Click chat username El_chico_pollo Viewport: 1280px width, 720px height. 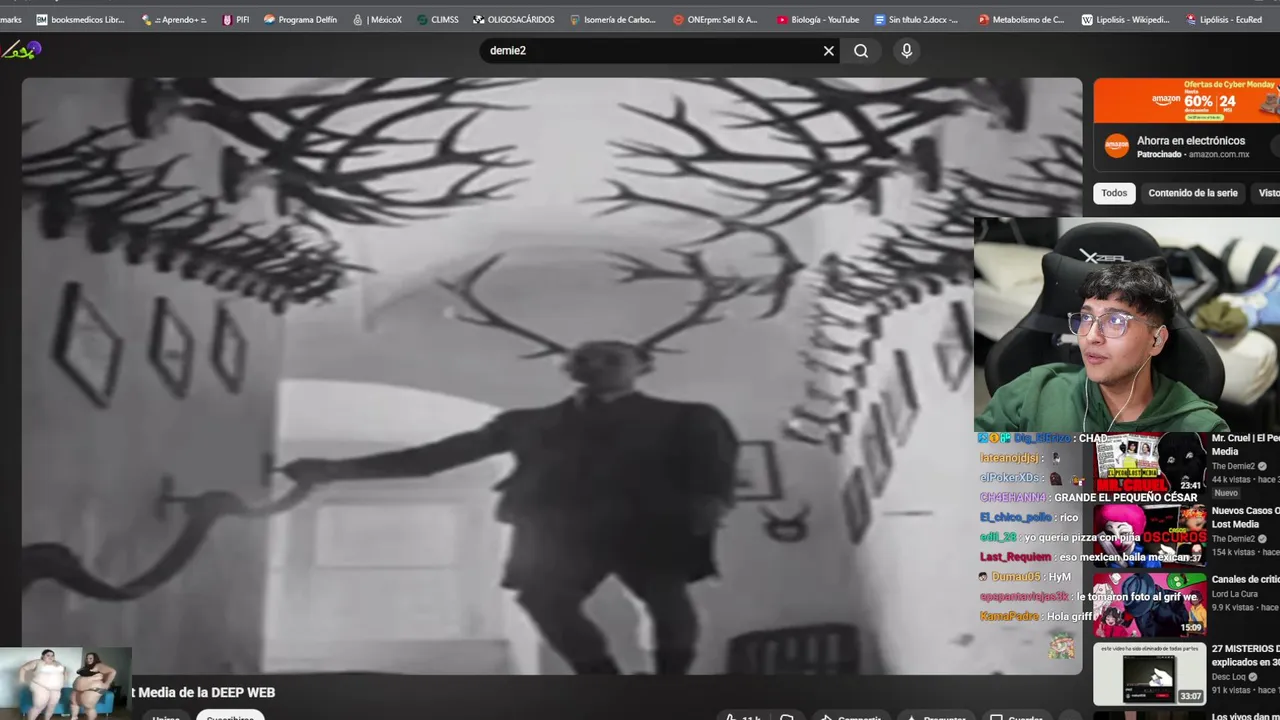click(1015, 517)
